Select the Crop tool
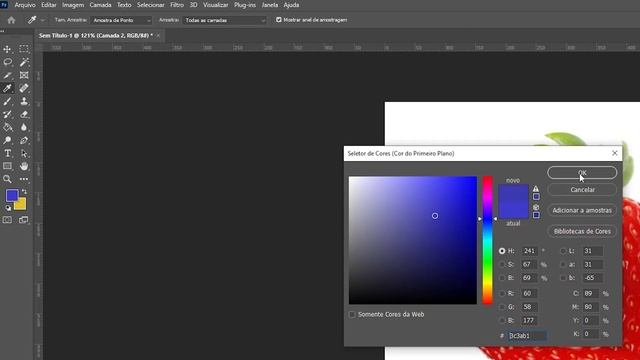The image size is (640, 360). coord(7,75)
